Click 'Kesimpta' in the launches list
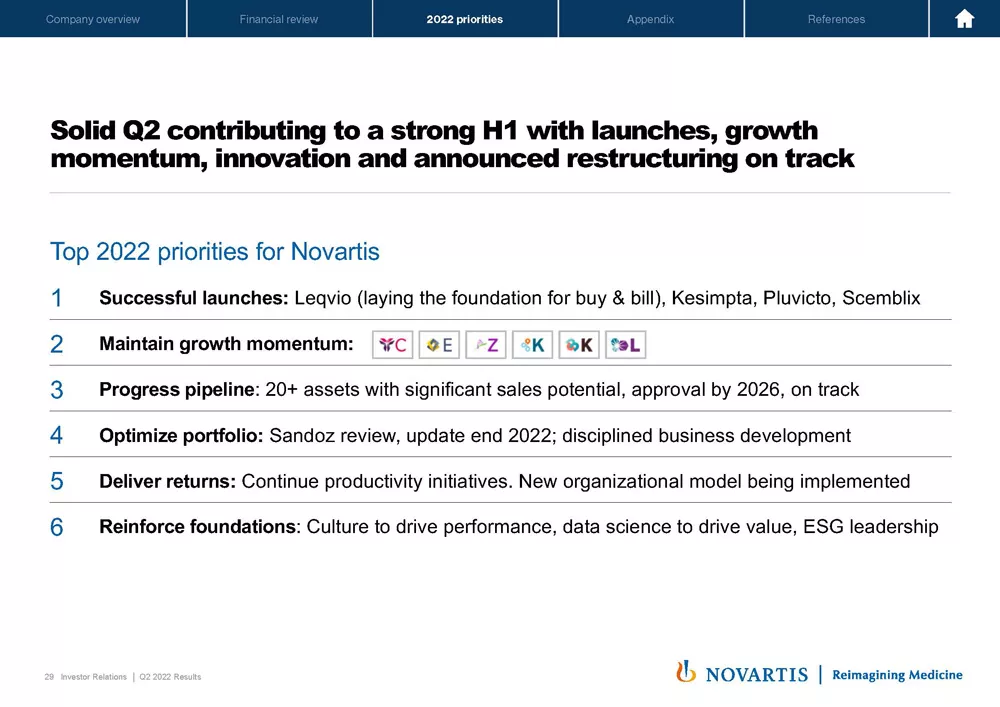The image size is (1000, 707). 712,298
